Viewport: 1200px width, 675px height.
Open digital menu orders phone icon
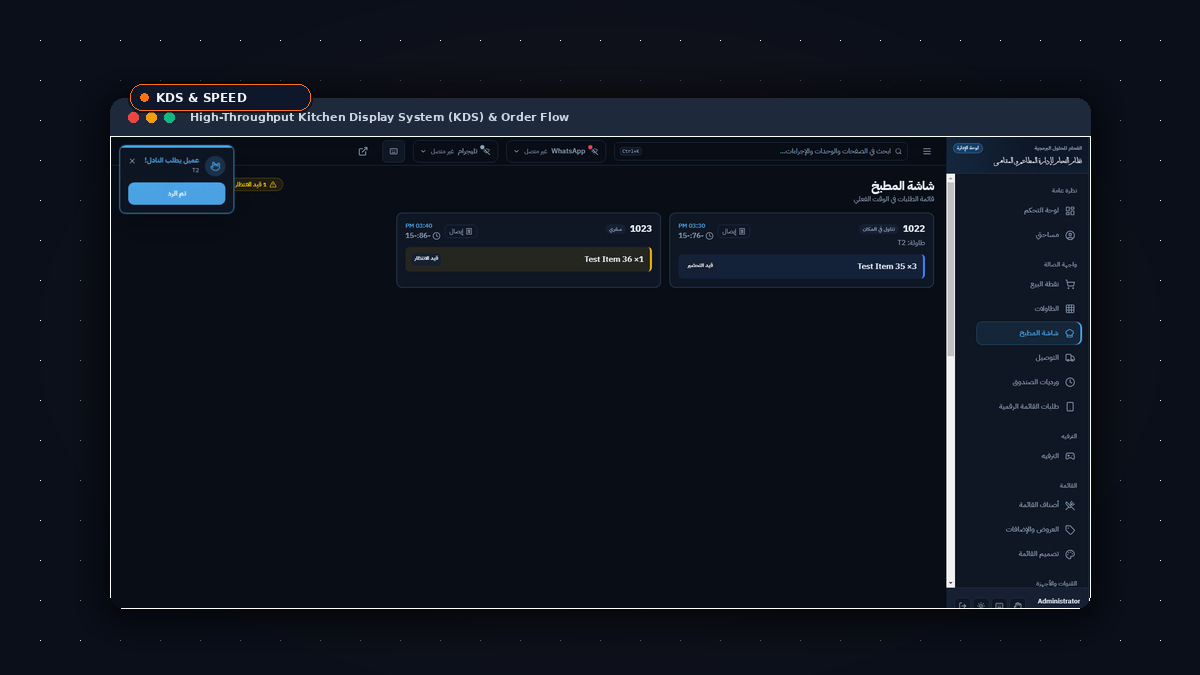[1070, 406]
